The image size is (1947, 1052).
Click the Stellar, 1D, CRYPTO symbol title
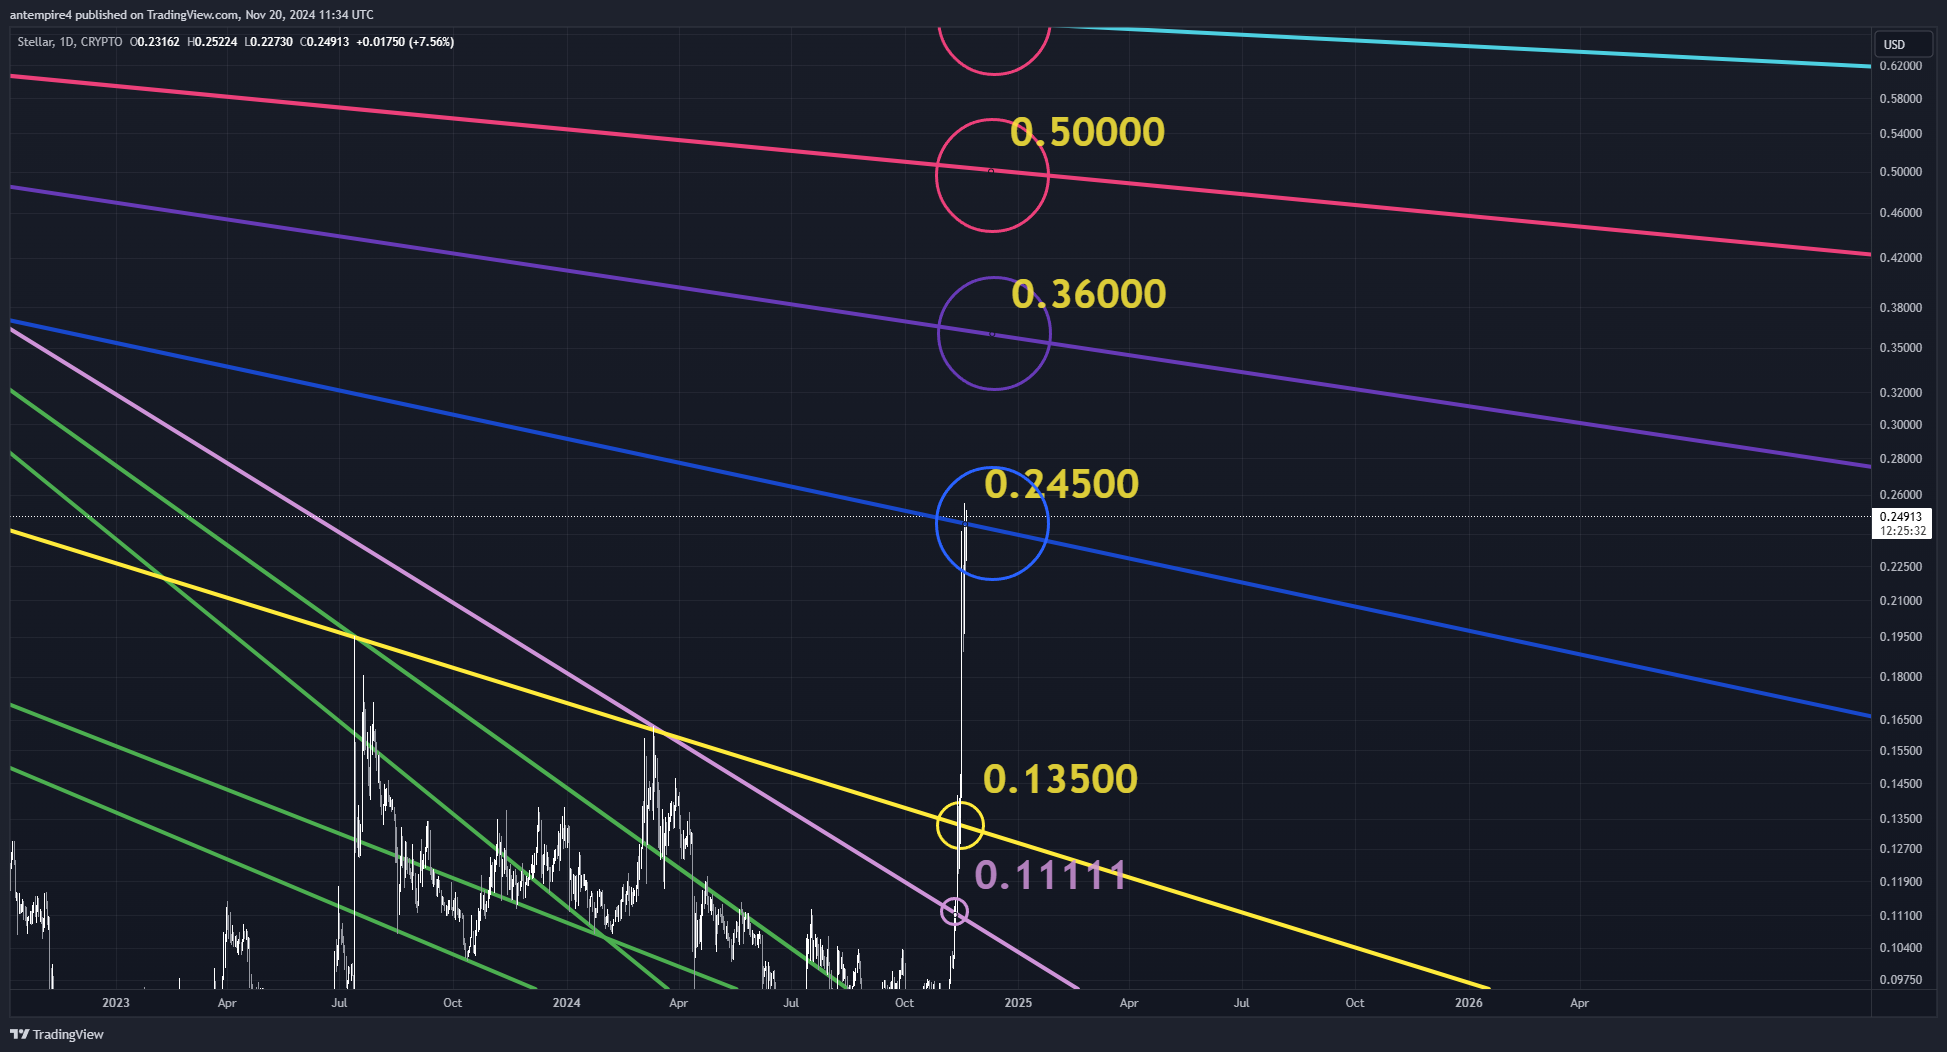[70, 42]
